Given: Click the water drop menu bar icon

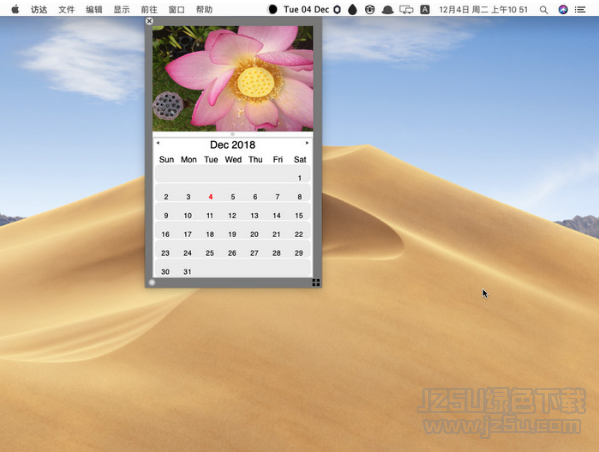Looking at the screenshot, I should coord(353,10).
